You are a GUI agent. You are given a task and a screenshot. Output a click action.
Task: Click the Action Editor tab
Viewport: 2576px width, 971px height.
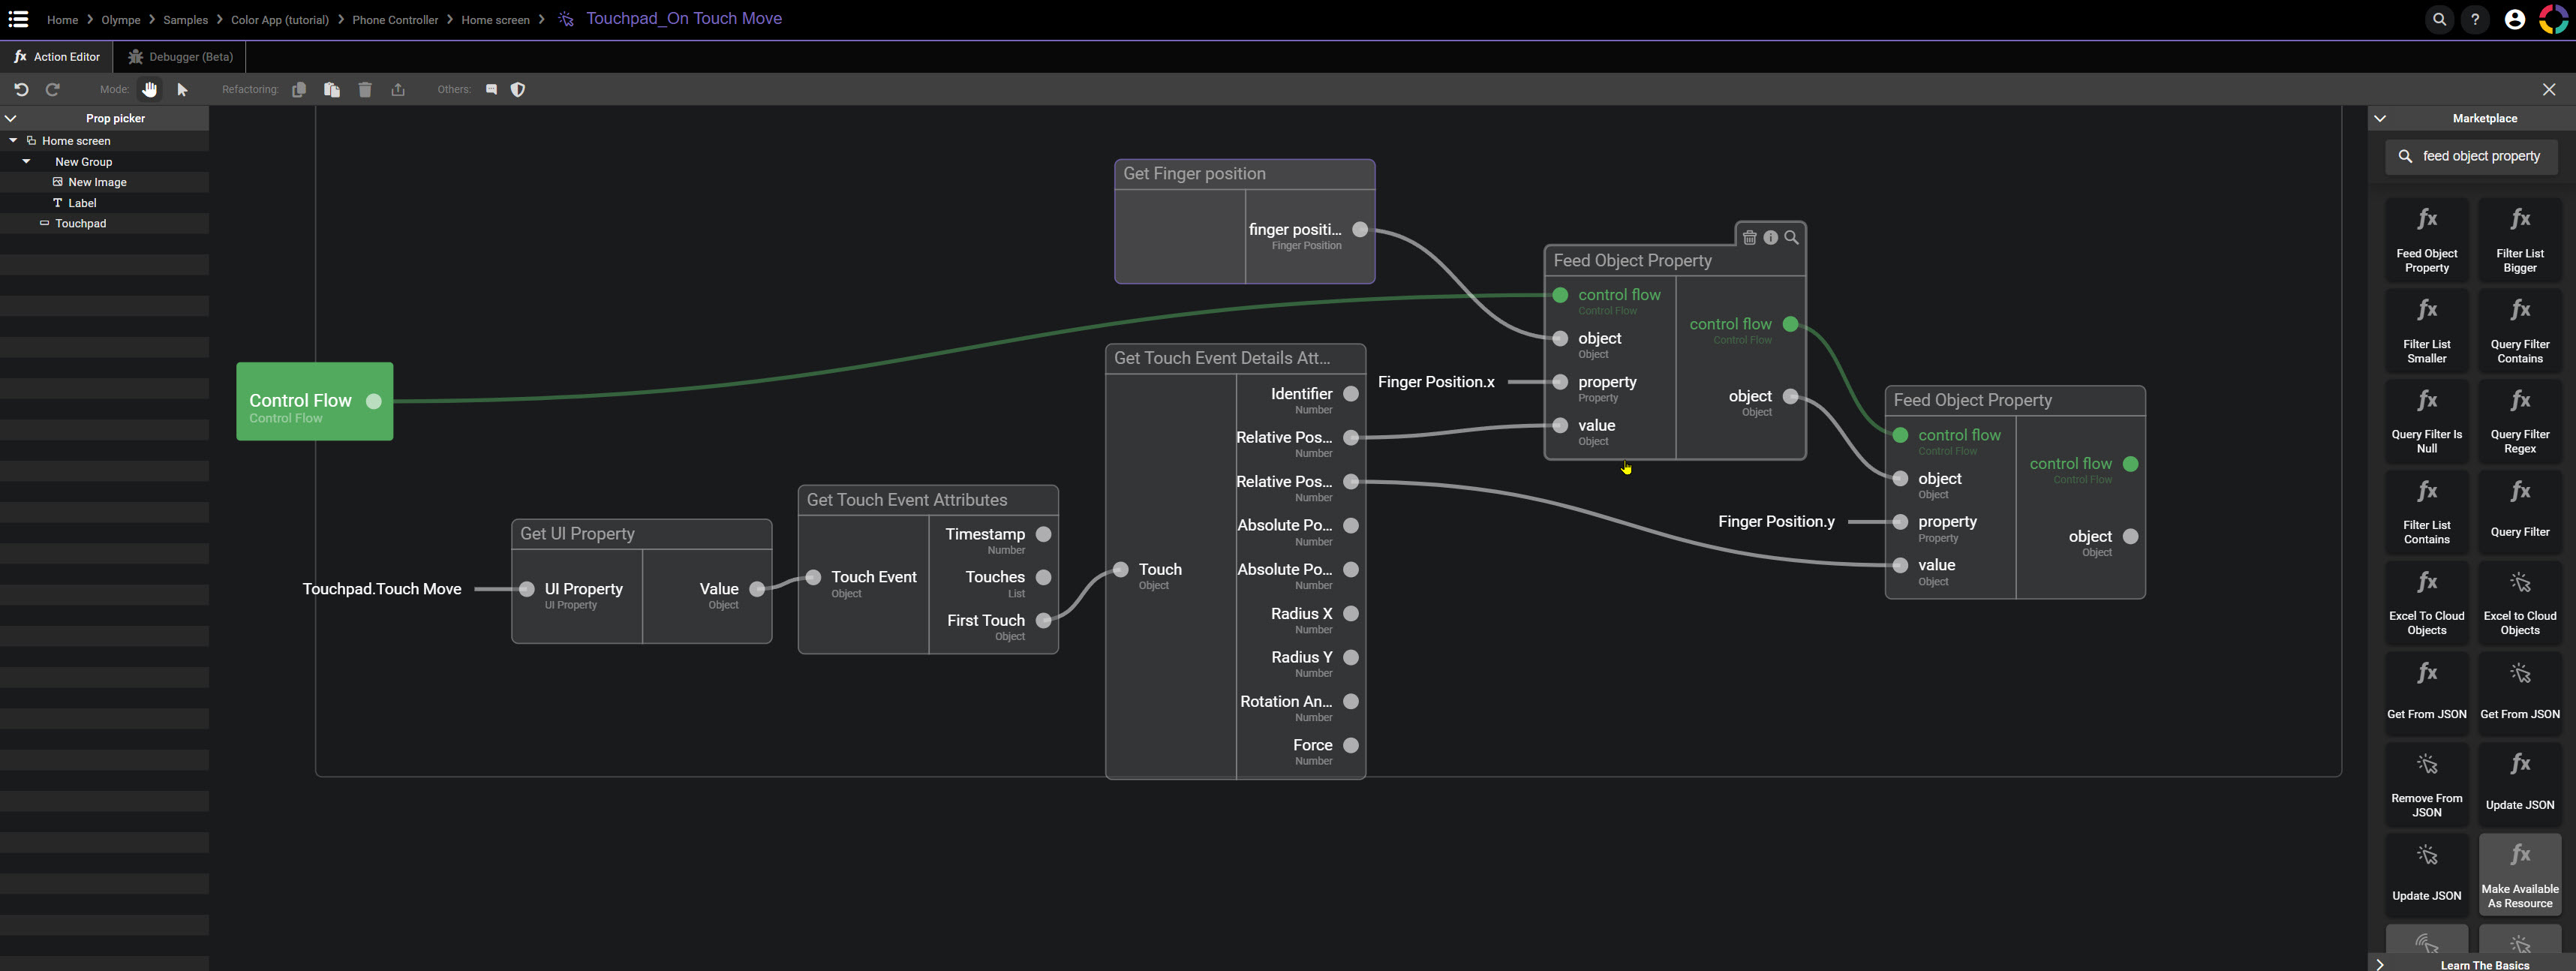58,54
